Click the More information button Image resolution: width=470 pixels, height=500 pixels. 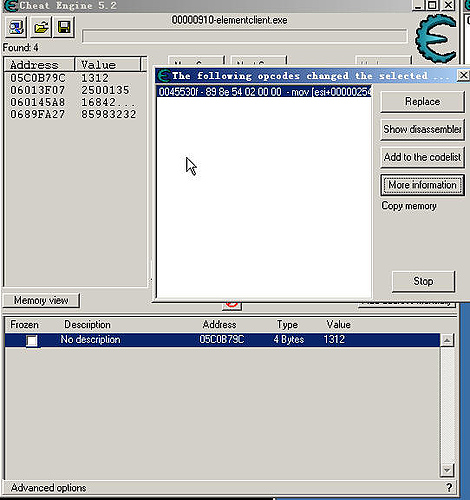422,185
